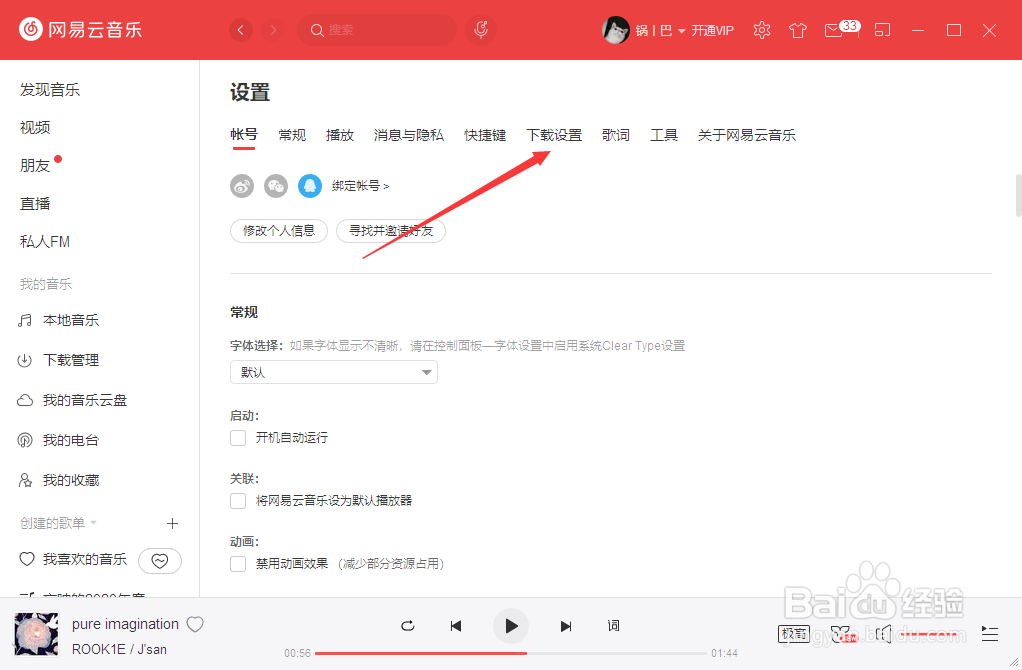Click 修改个人信息 button
Viewport: 1022px width, 670px height.
point(279,231)
